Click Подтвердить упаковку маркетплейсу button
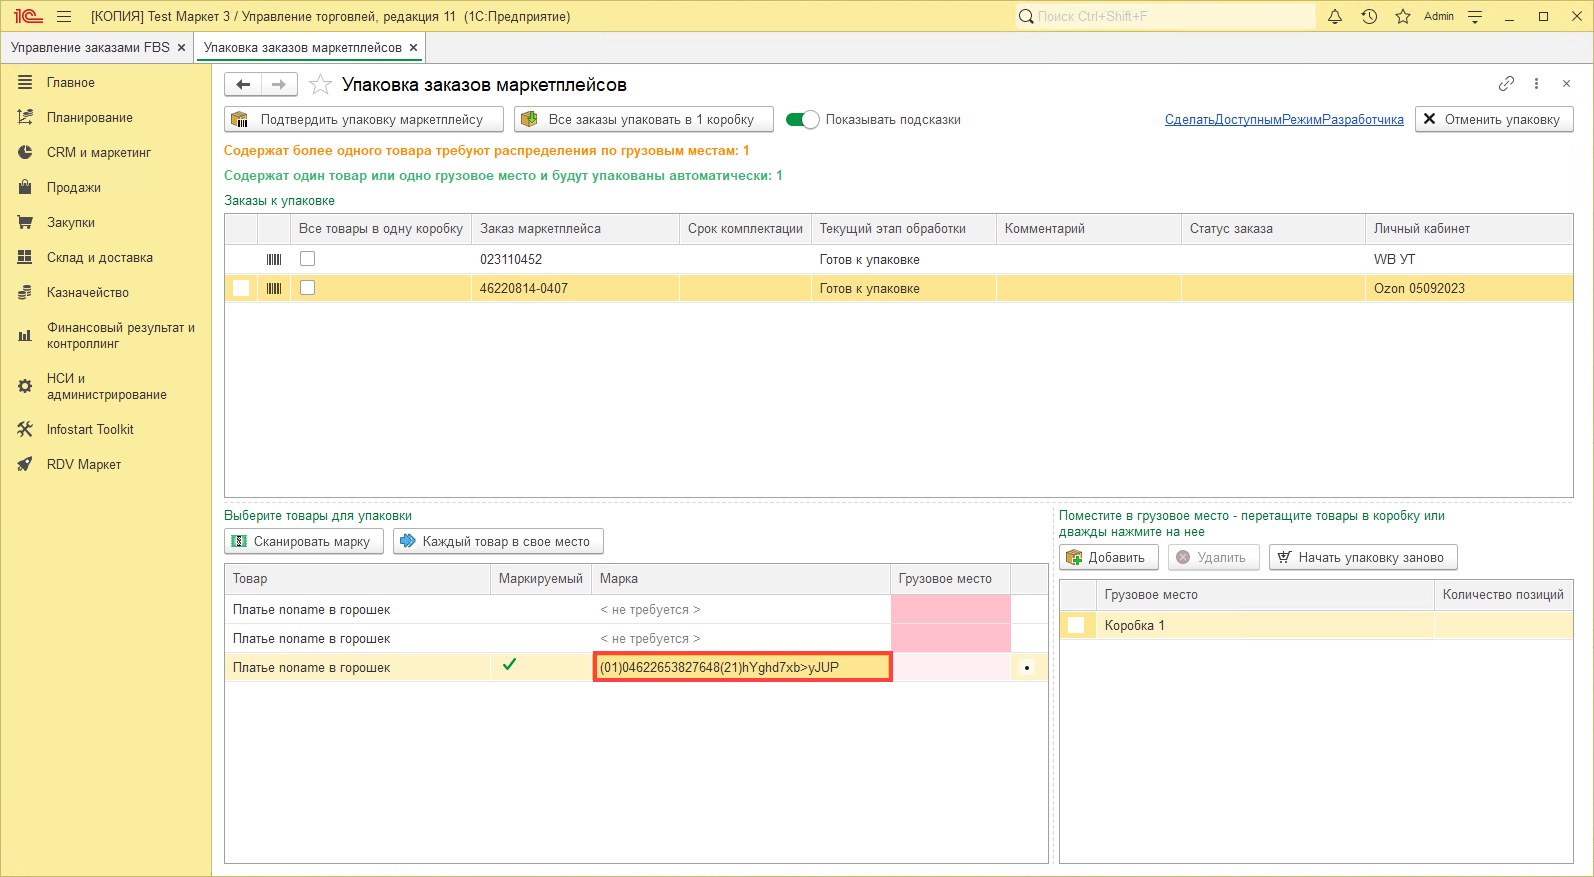1594x877 pixels. point(364,120)
